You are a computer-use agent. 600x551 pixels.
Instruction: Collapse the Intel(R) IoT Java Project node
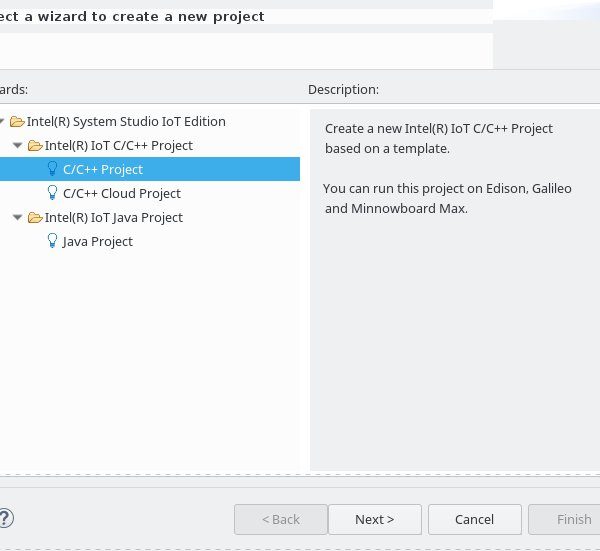17,217
